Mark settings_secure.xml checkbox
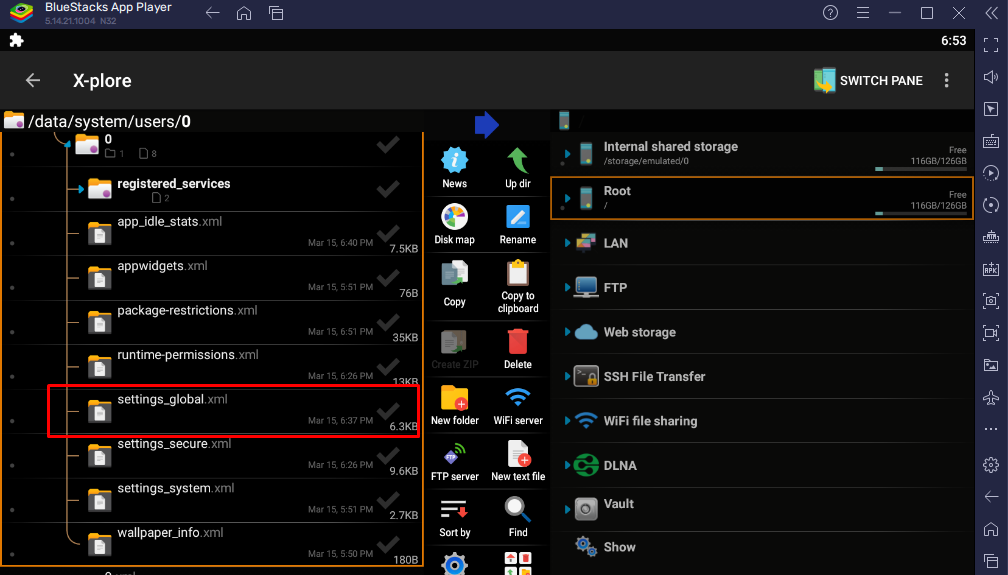The height and width of the screenshot is (575, 1008). point(388,455)
